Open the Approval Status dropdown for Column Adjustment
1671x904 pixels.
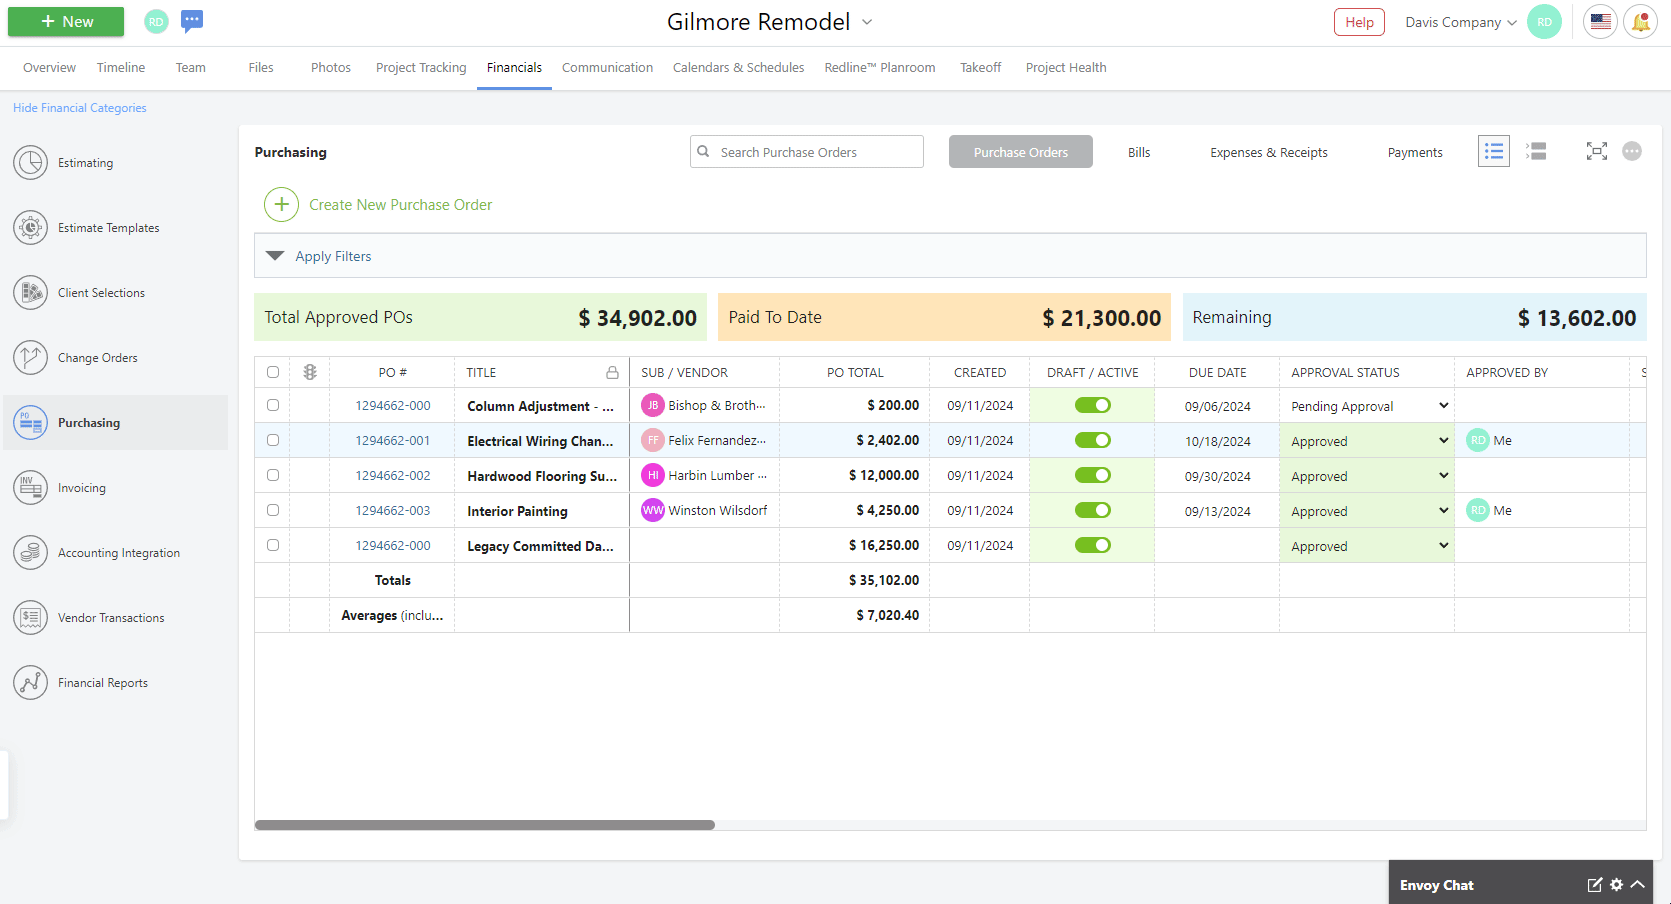(x=1442, y=405)
